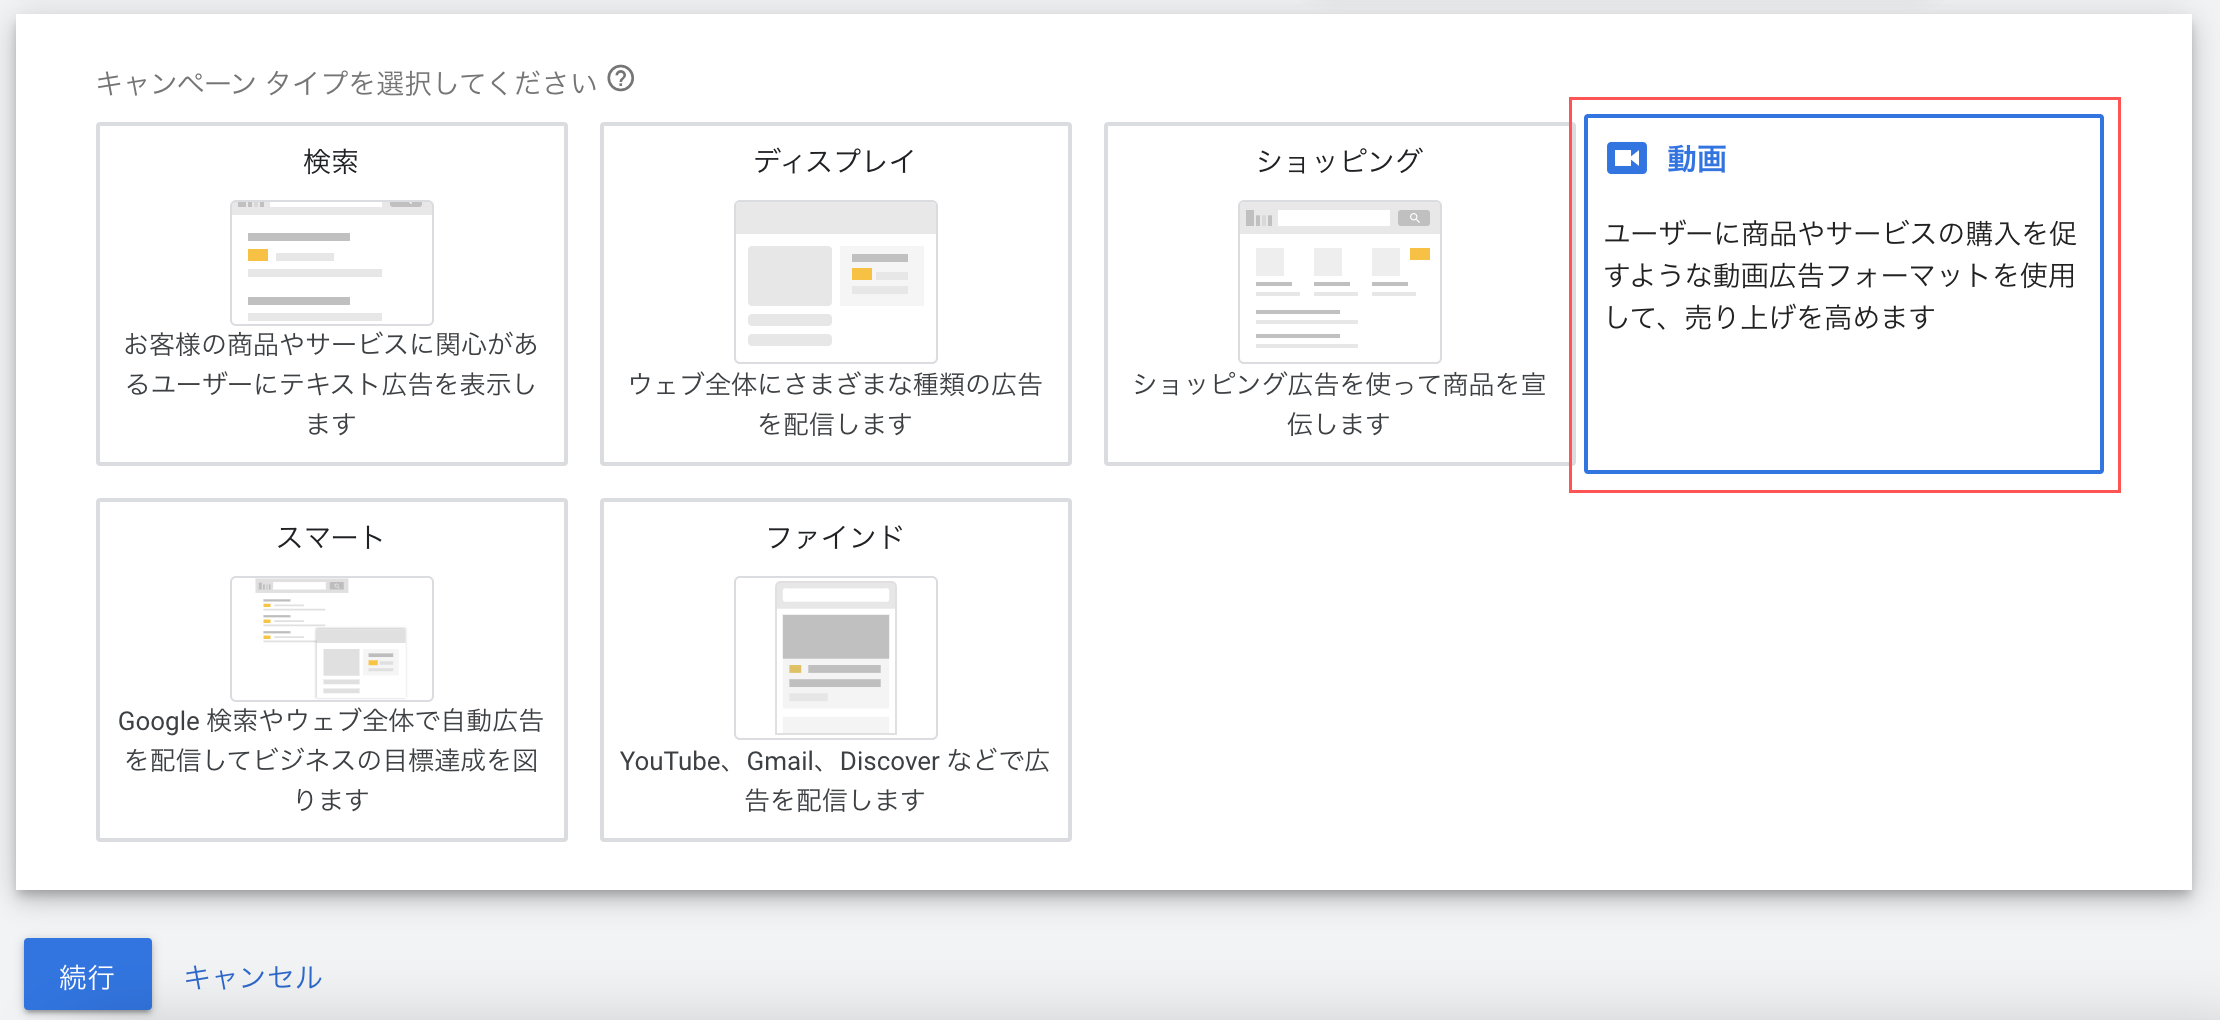Click the 動画 heading text
2220x1020 pixels.
coord(1696,159)
